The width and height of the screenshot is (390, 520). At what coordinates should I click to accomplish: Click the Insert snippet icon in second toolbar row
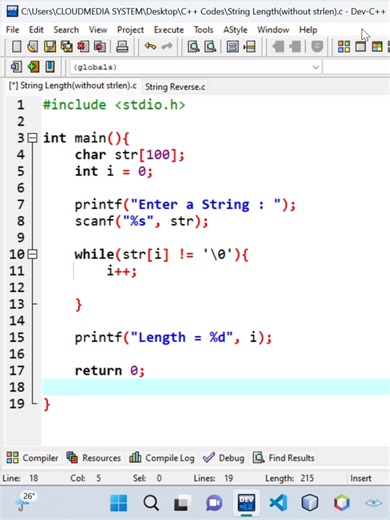point(16,67)
